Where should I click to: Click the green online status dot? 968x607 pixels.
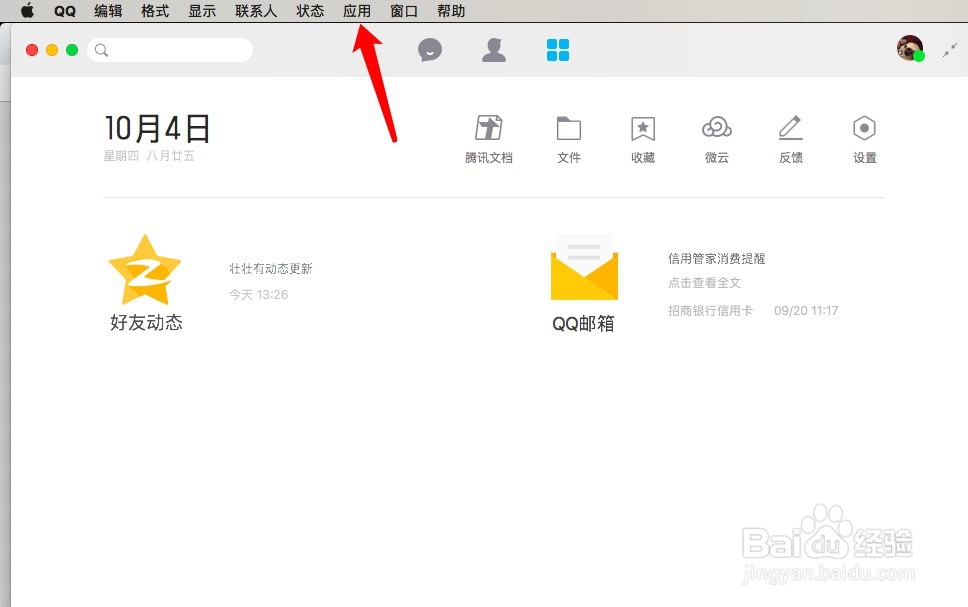point(919,56)
